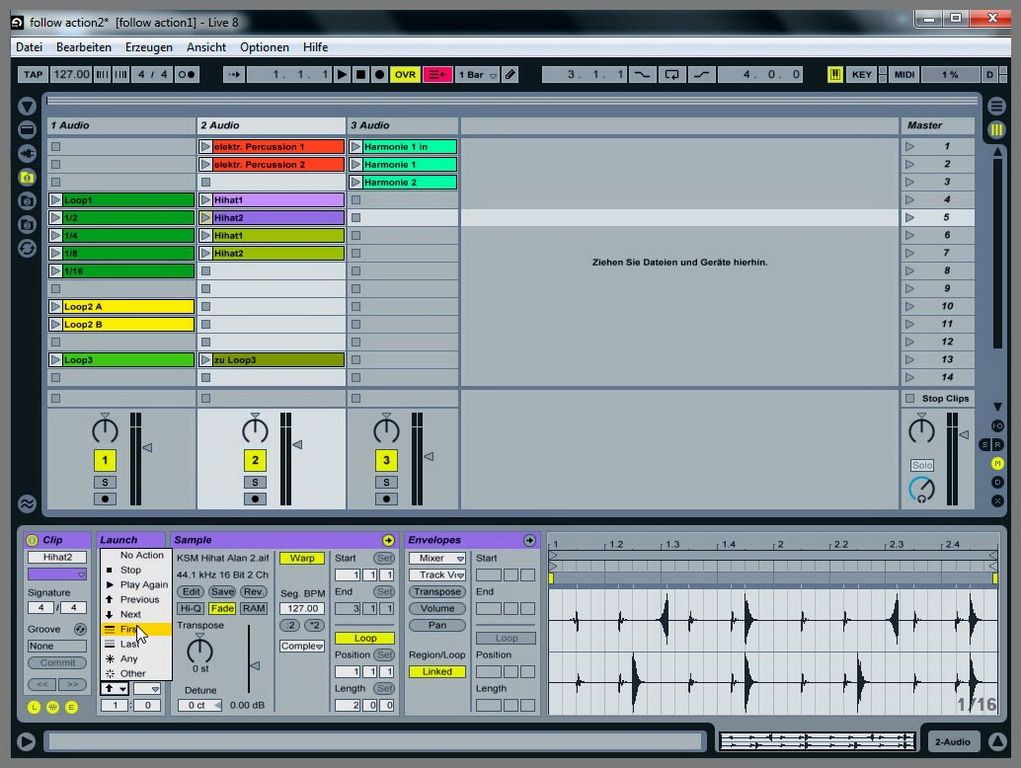The width and height of the screenshot is (1021, 768).
Task: Open Follow Action A chooser
Action: 115,689
